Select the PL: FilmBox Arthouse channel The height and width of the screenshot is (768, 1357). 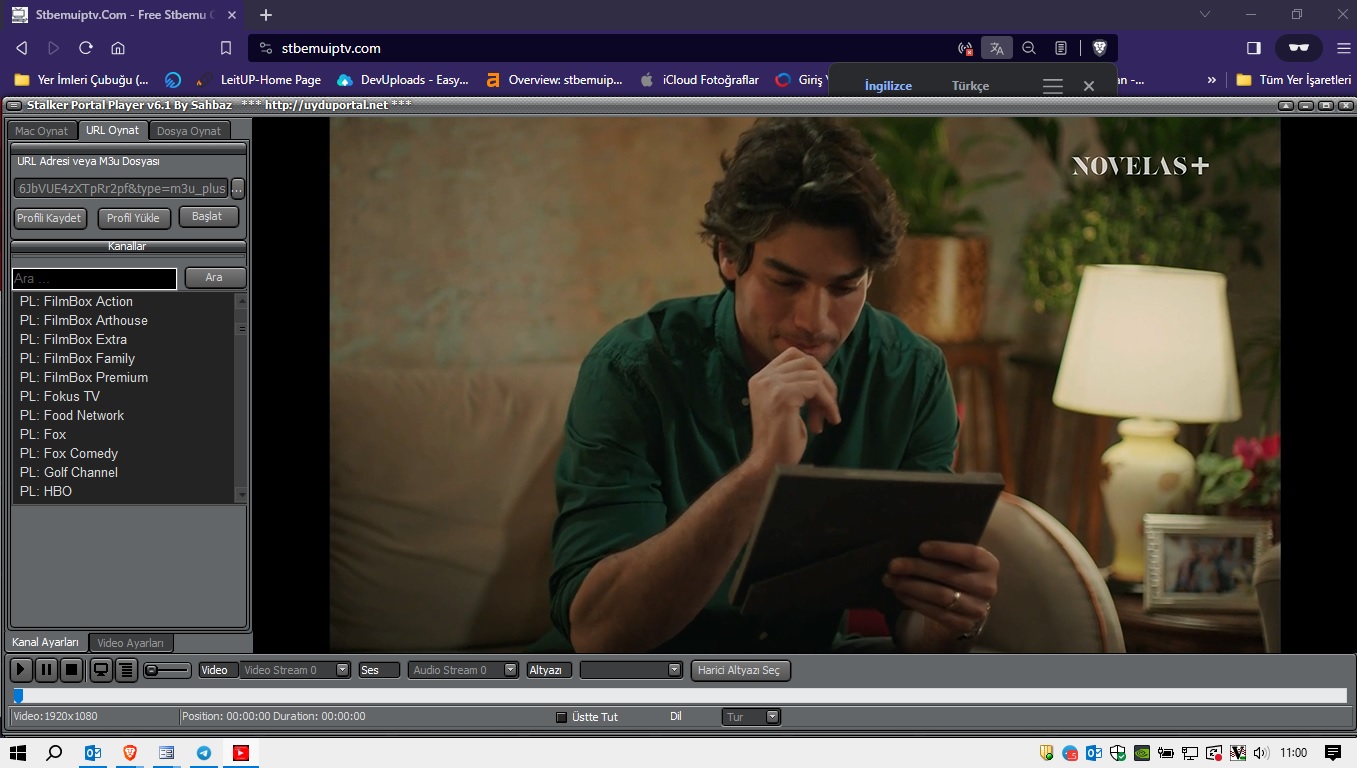[124, 320]
